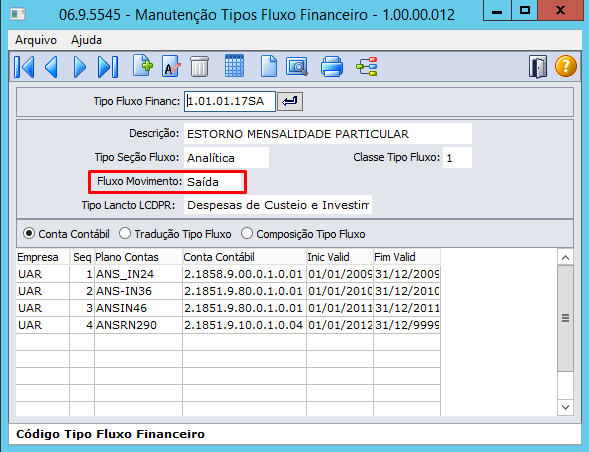Go to the first record

[24, 67]
